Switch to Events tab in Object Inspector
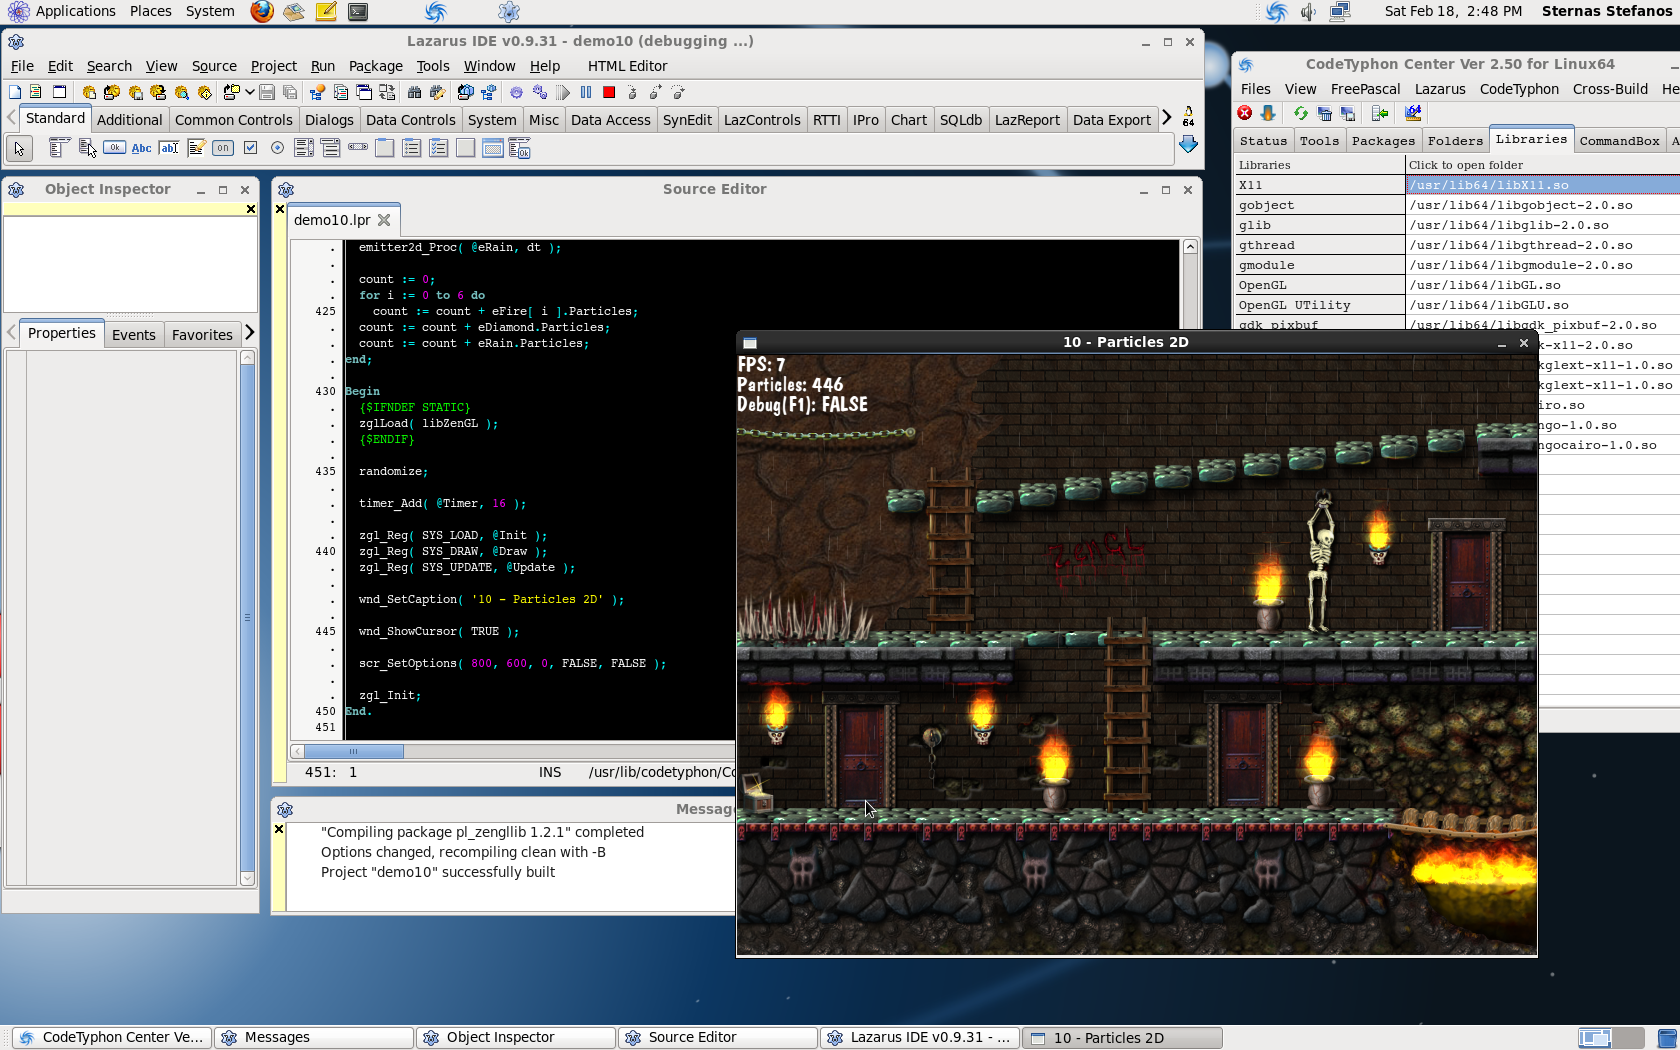 134,335
